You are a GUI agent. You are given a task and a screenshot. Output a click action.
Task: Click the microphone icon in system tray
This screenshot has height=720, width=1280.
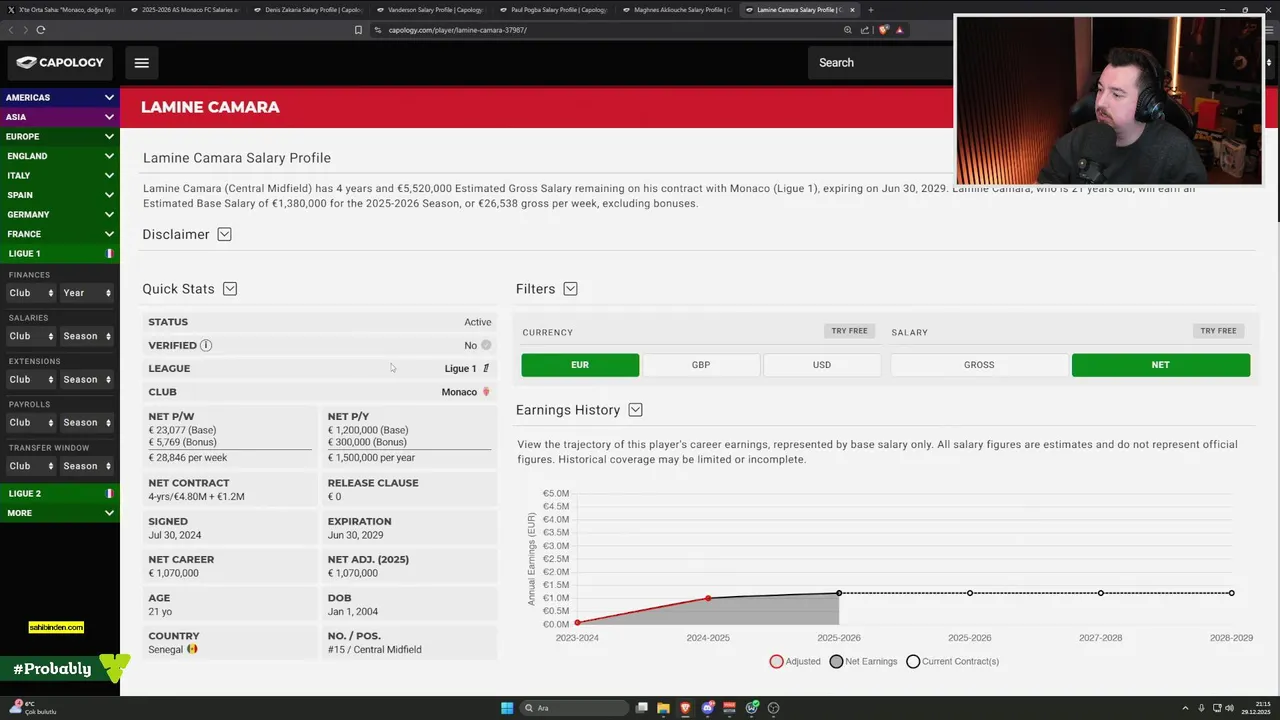click(1202, 708)
